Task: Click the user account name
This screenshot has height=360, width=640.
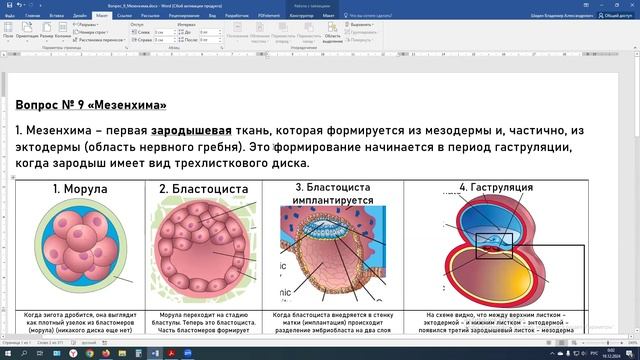Action: pos(562,16)
